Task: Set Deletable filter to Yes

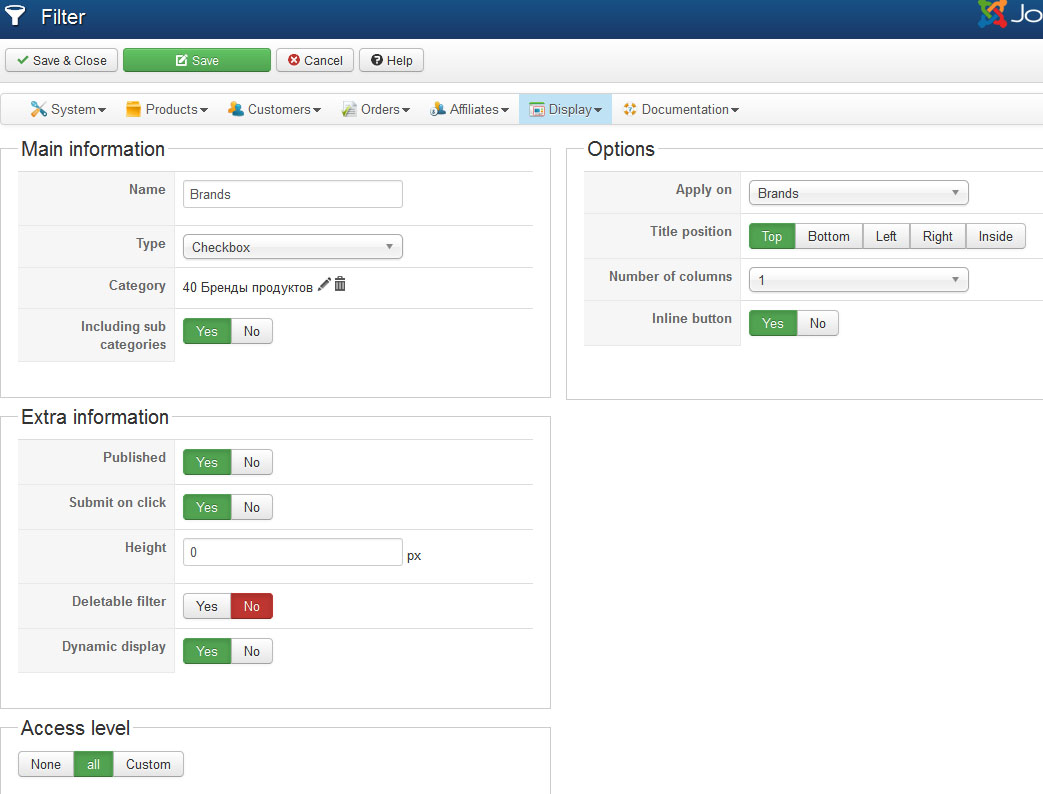Action: 207,606
